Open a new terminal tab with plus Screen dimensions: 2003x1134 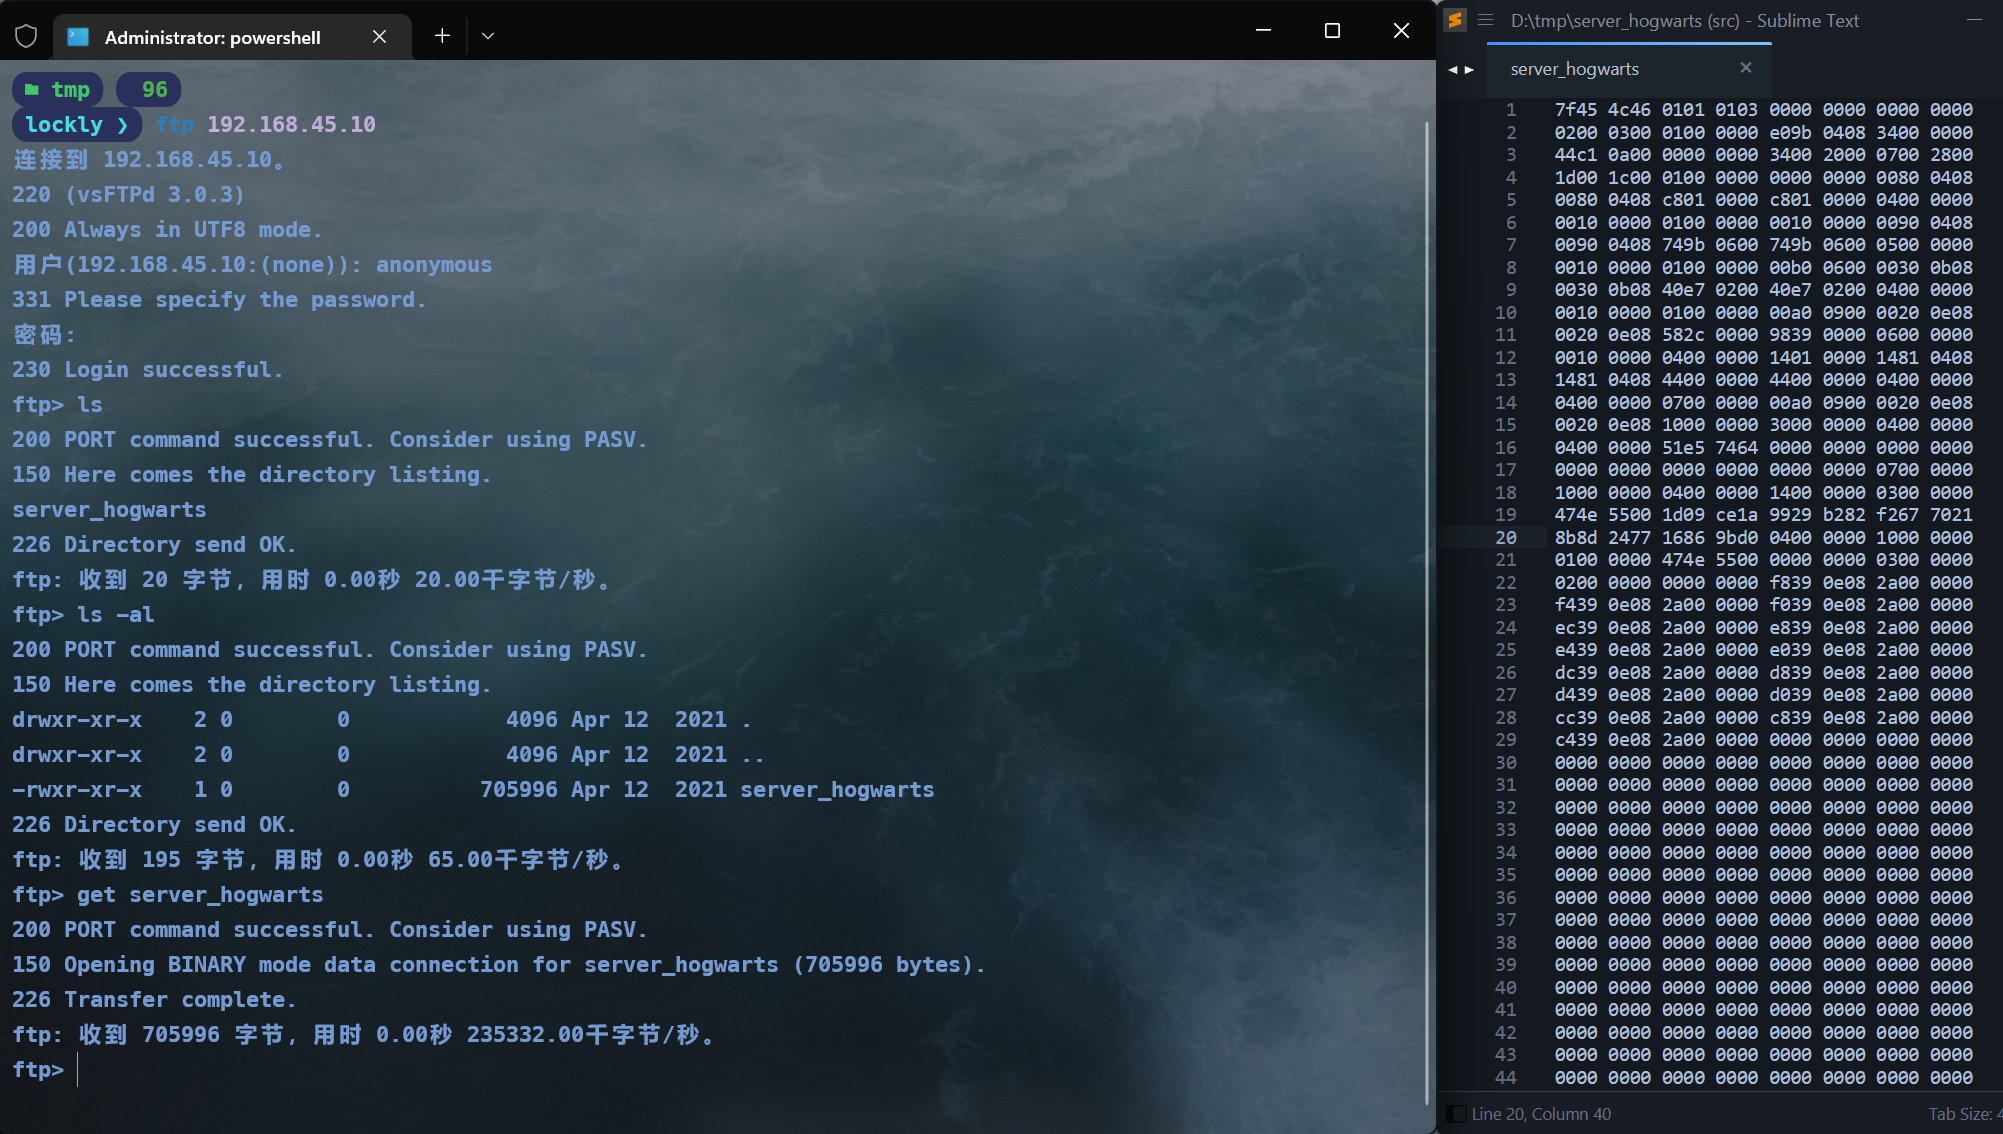(x=442, y=36)
